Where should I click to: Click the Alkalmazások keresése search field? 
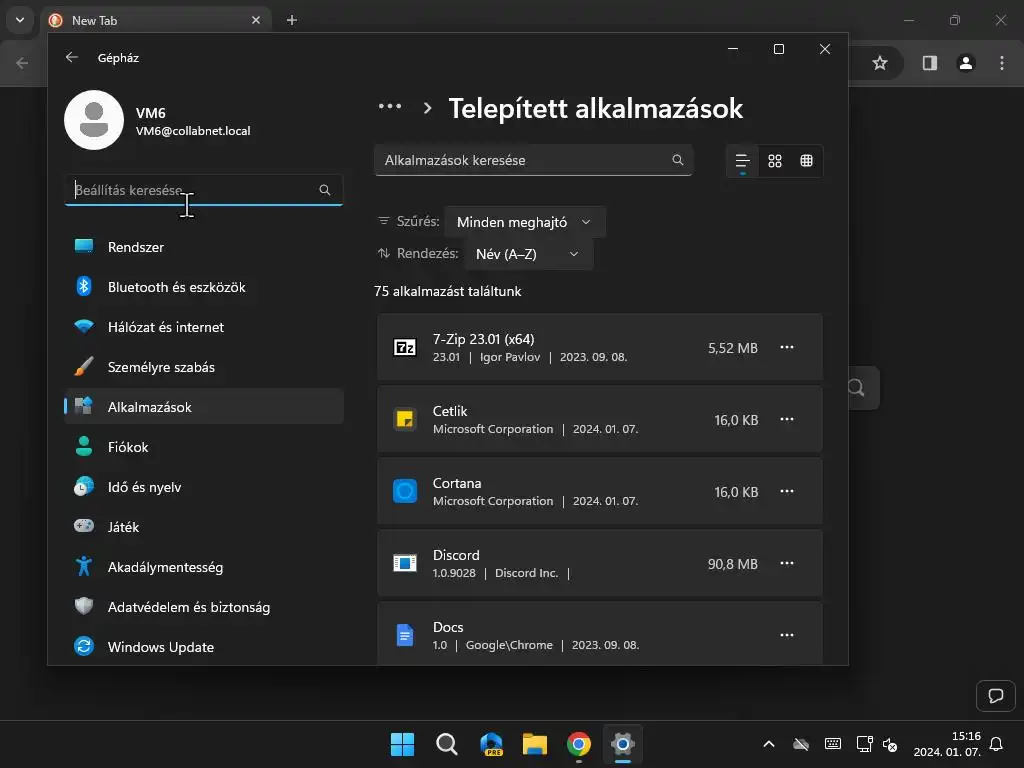point(533,160)
